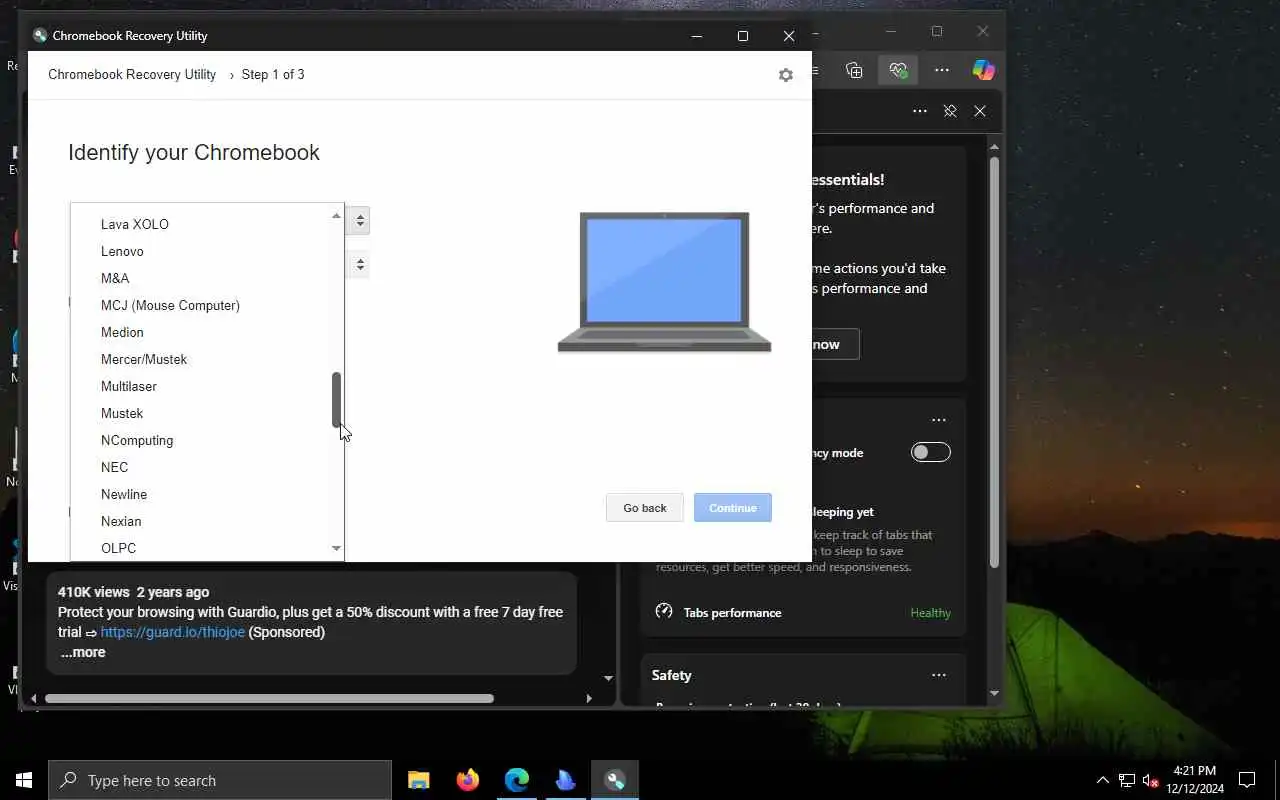1280x800 pixels.
Task: Open File Explorer from taskbar
Action: pyautogui.click(x=418, y=780)
